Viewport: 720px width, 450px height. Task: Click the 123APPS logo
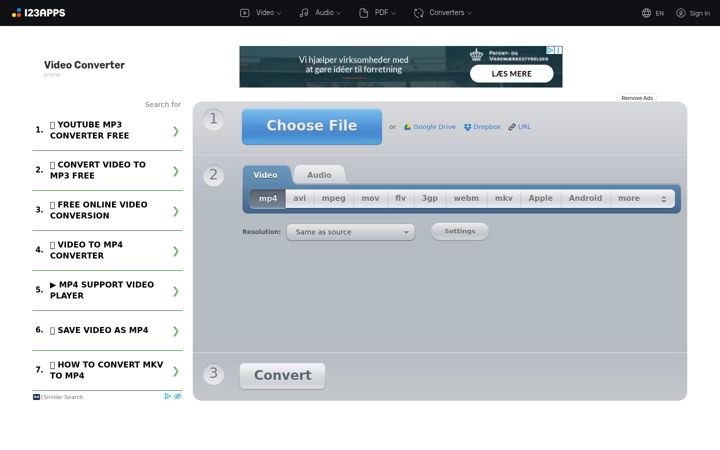39,13
